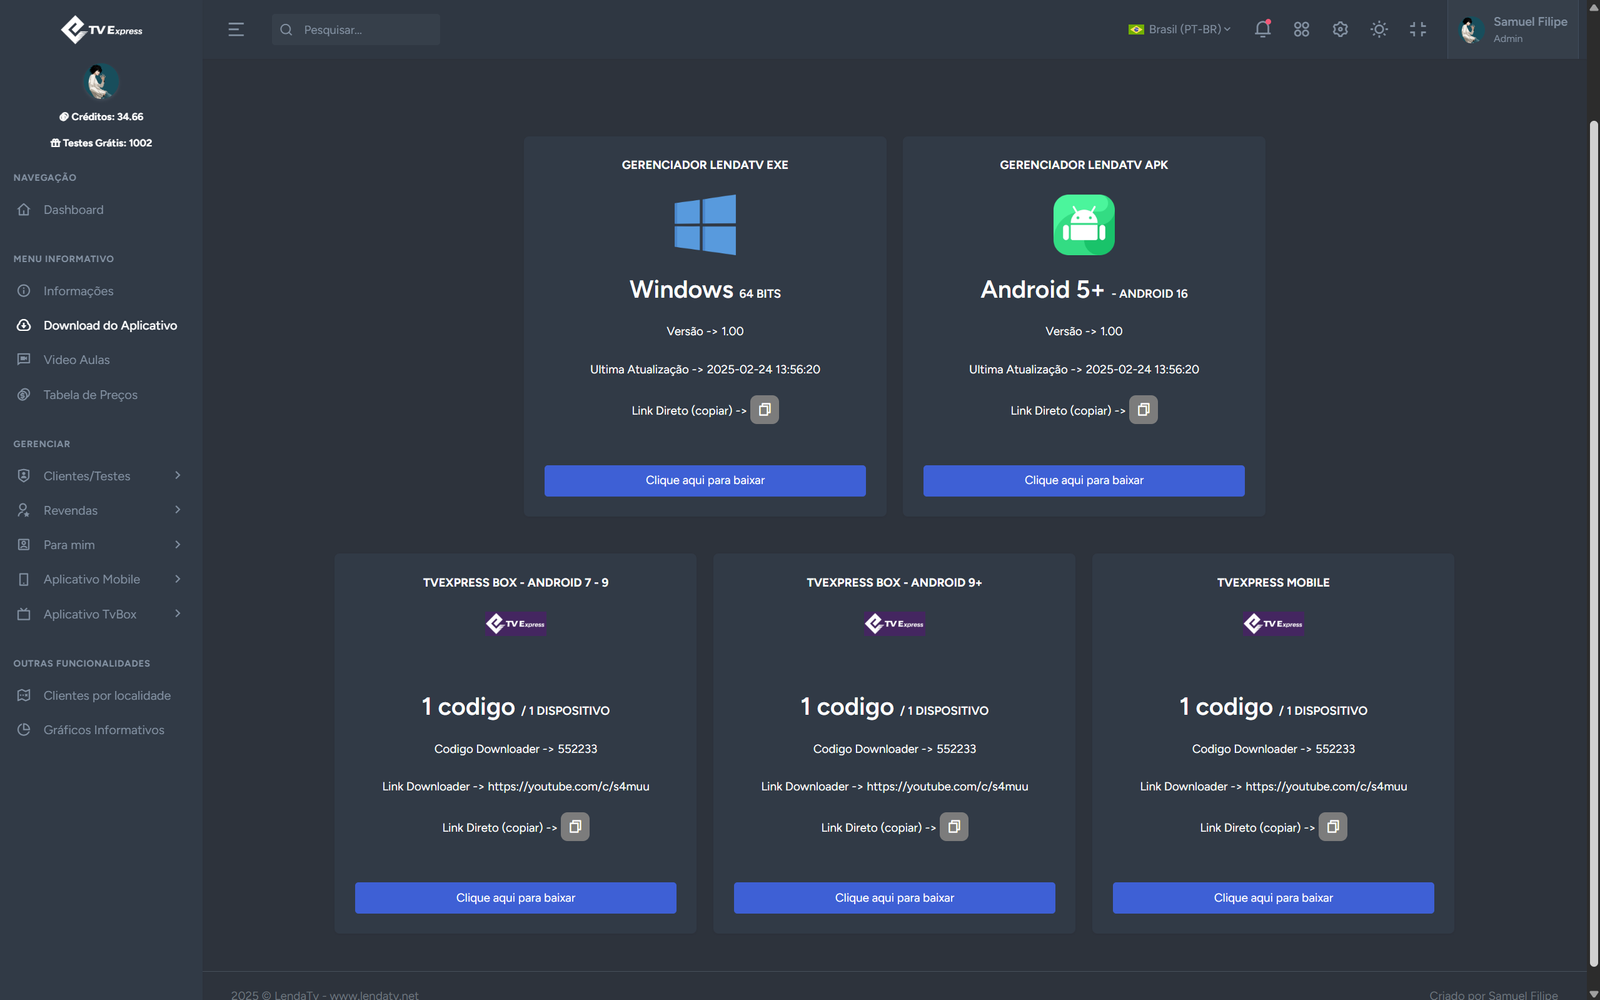This screenshot has width=1600, height=1000.
Task: Copy direct link for TVExpress Box Android 9+
Action: pos(954,827)
